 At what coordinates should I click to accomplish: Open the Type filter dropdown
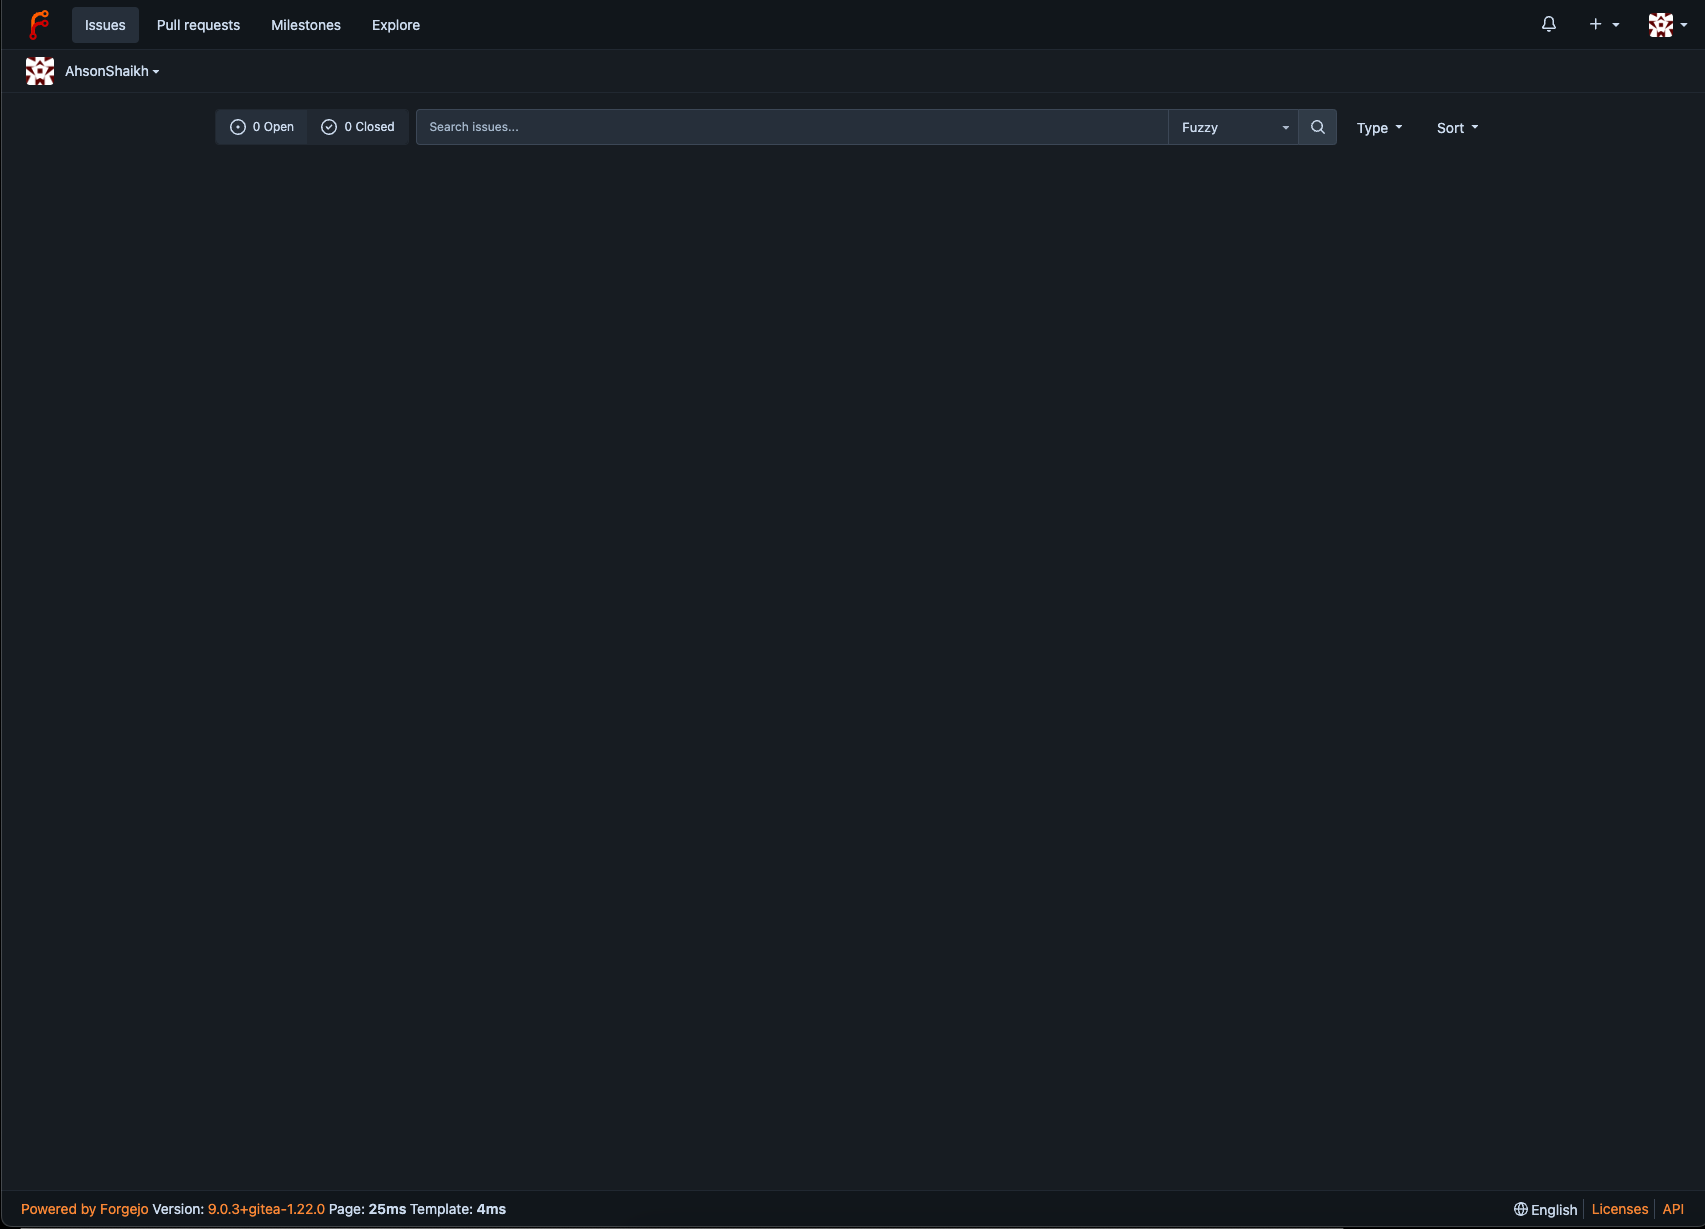point(1379,128)
